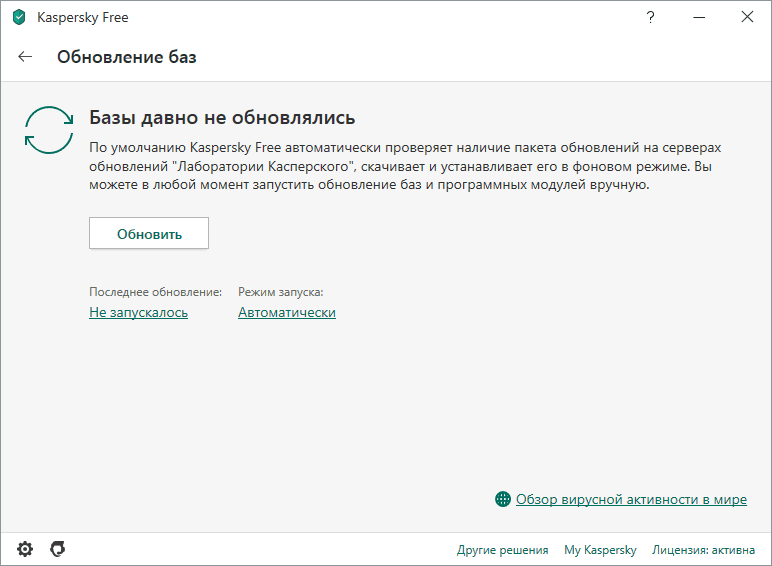772x566 pixels.
Task: Open support via the headset icon
Action: point(58,549)
